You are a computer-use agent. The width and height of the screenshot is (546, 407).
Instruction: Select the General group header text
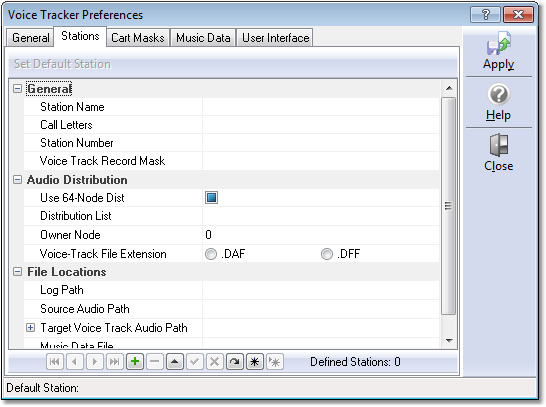[x=49, y=89]
